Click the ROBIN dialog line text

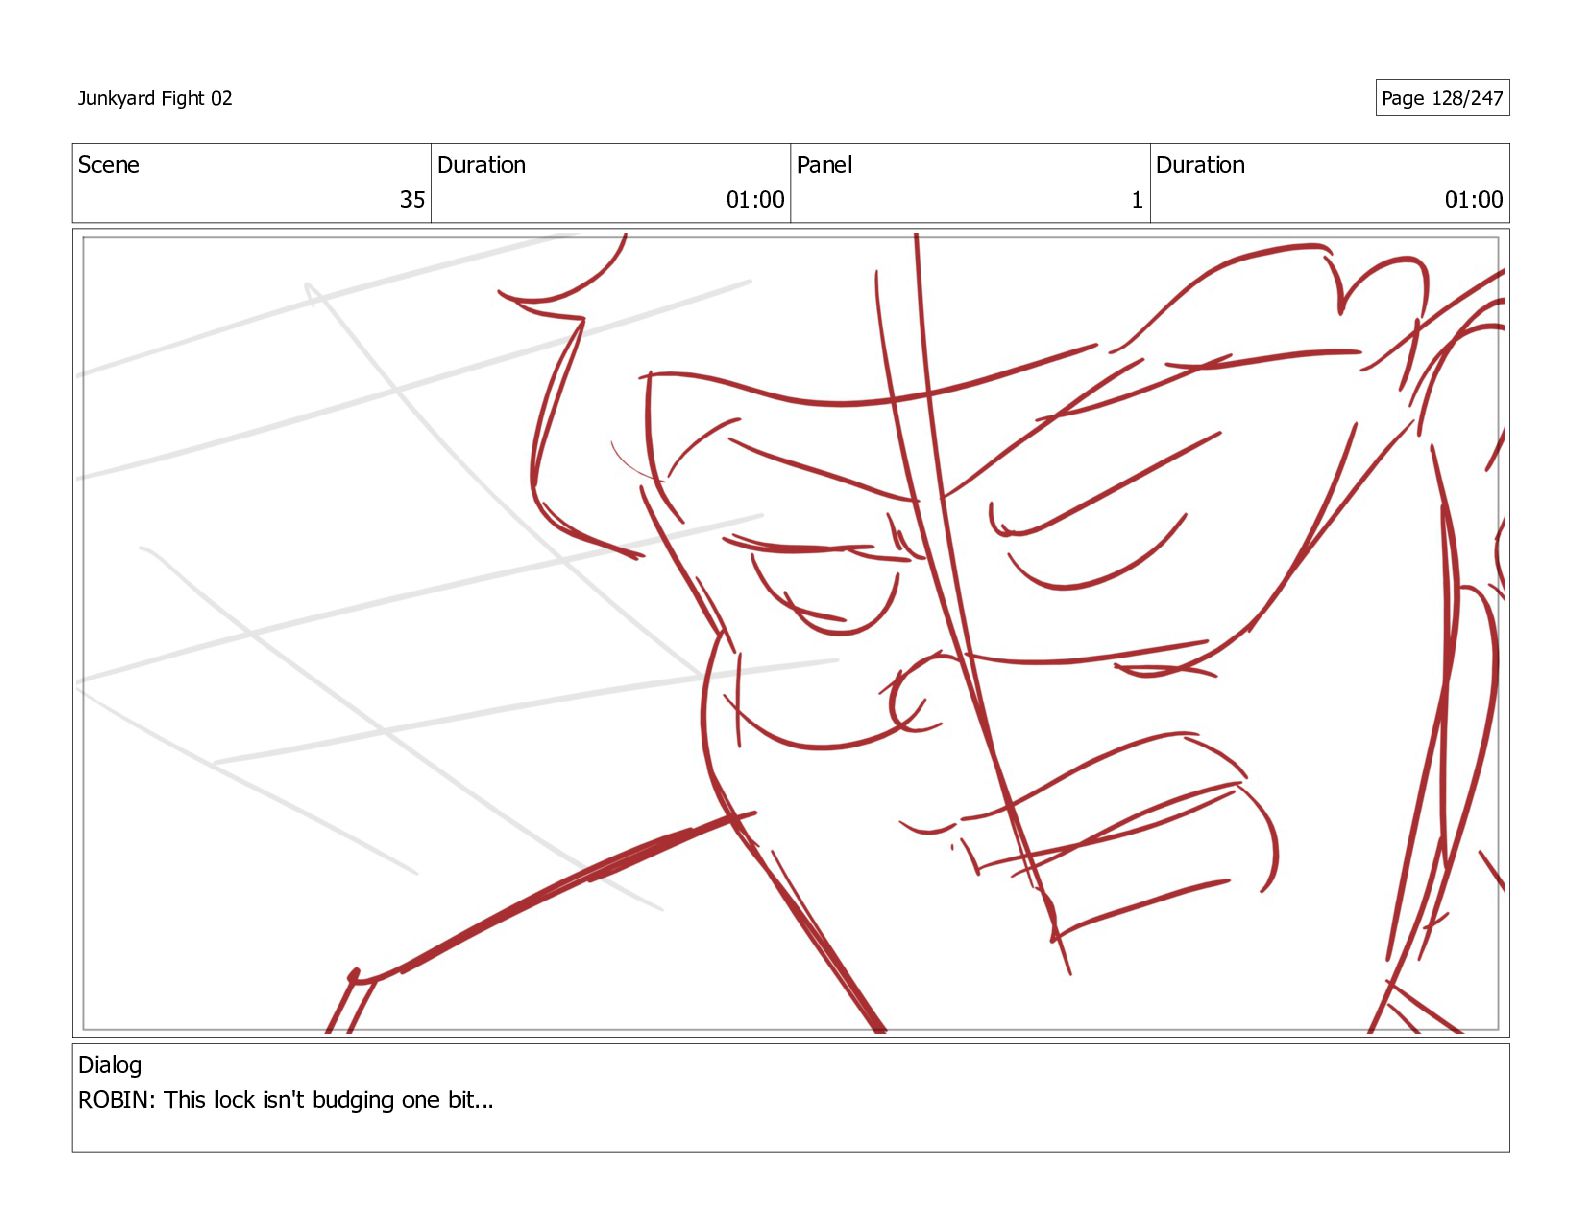point(286,1100)
